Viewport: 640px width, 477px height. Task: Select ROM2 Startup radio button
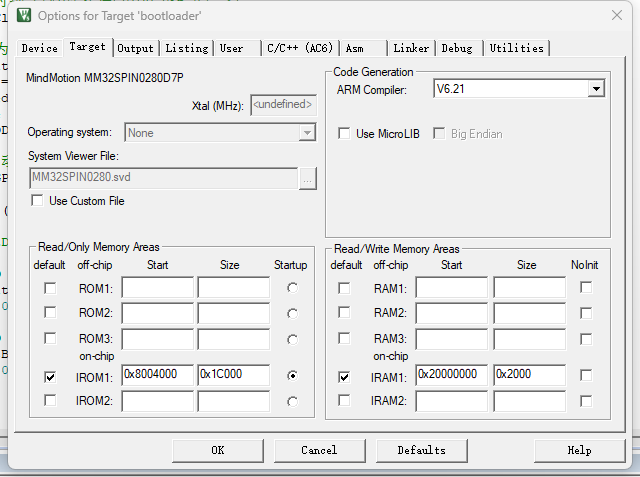pyautogui.click(x=292, y=314)
